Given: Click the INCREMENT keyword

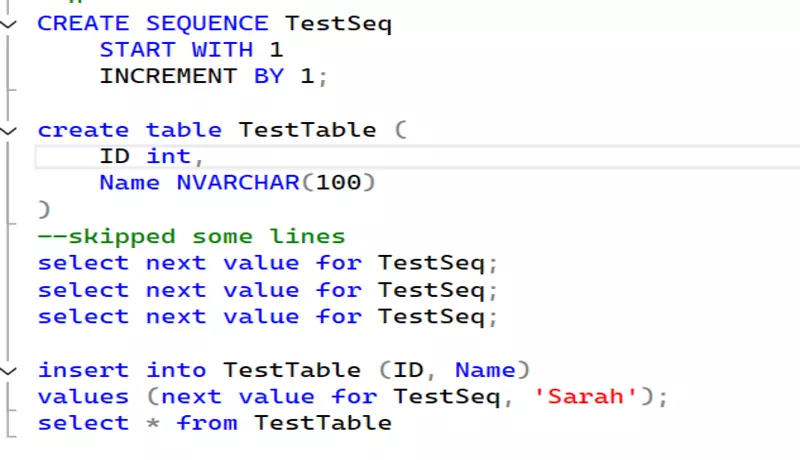Looking at the screenshot, I should pos(168,76).
